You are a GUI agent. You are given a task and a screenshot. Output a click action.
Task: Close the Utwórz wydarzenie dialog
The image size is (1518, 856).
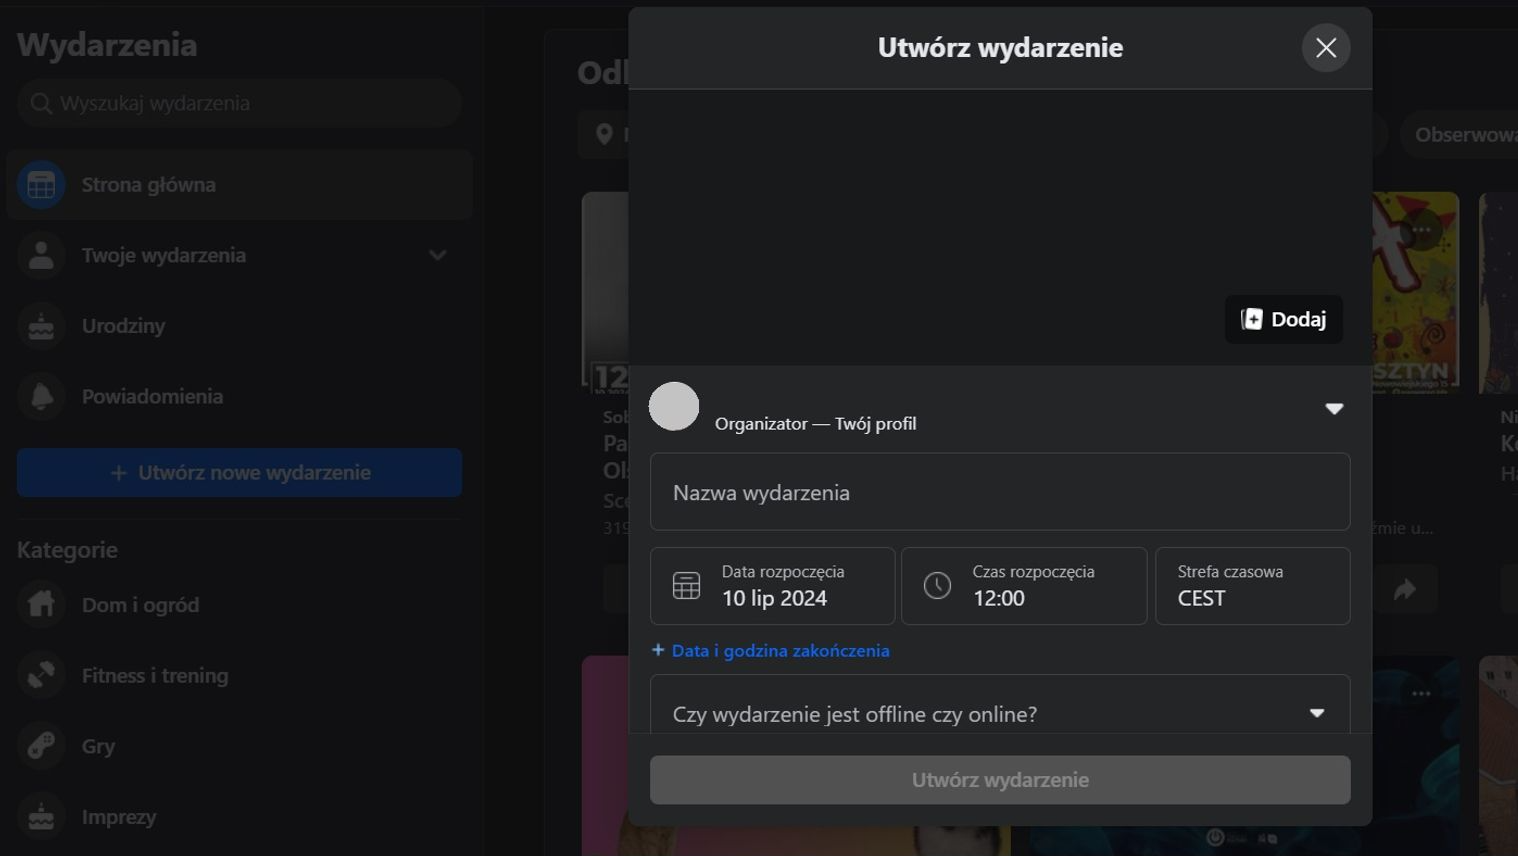pos(1326,48)
